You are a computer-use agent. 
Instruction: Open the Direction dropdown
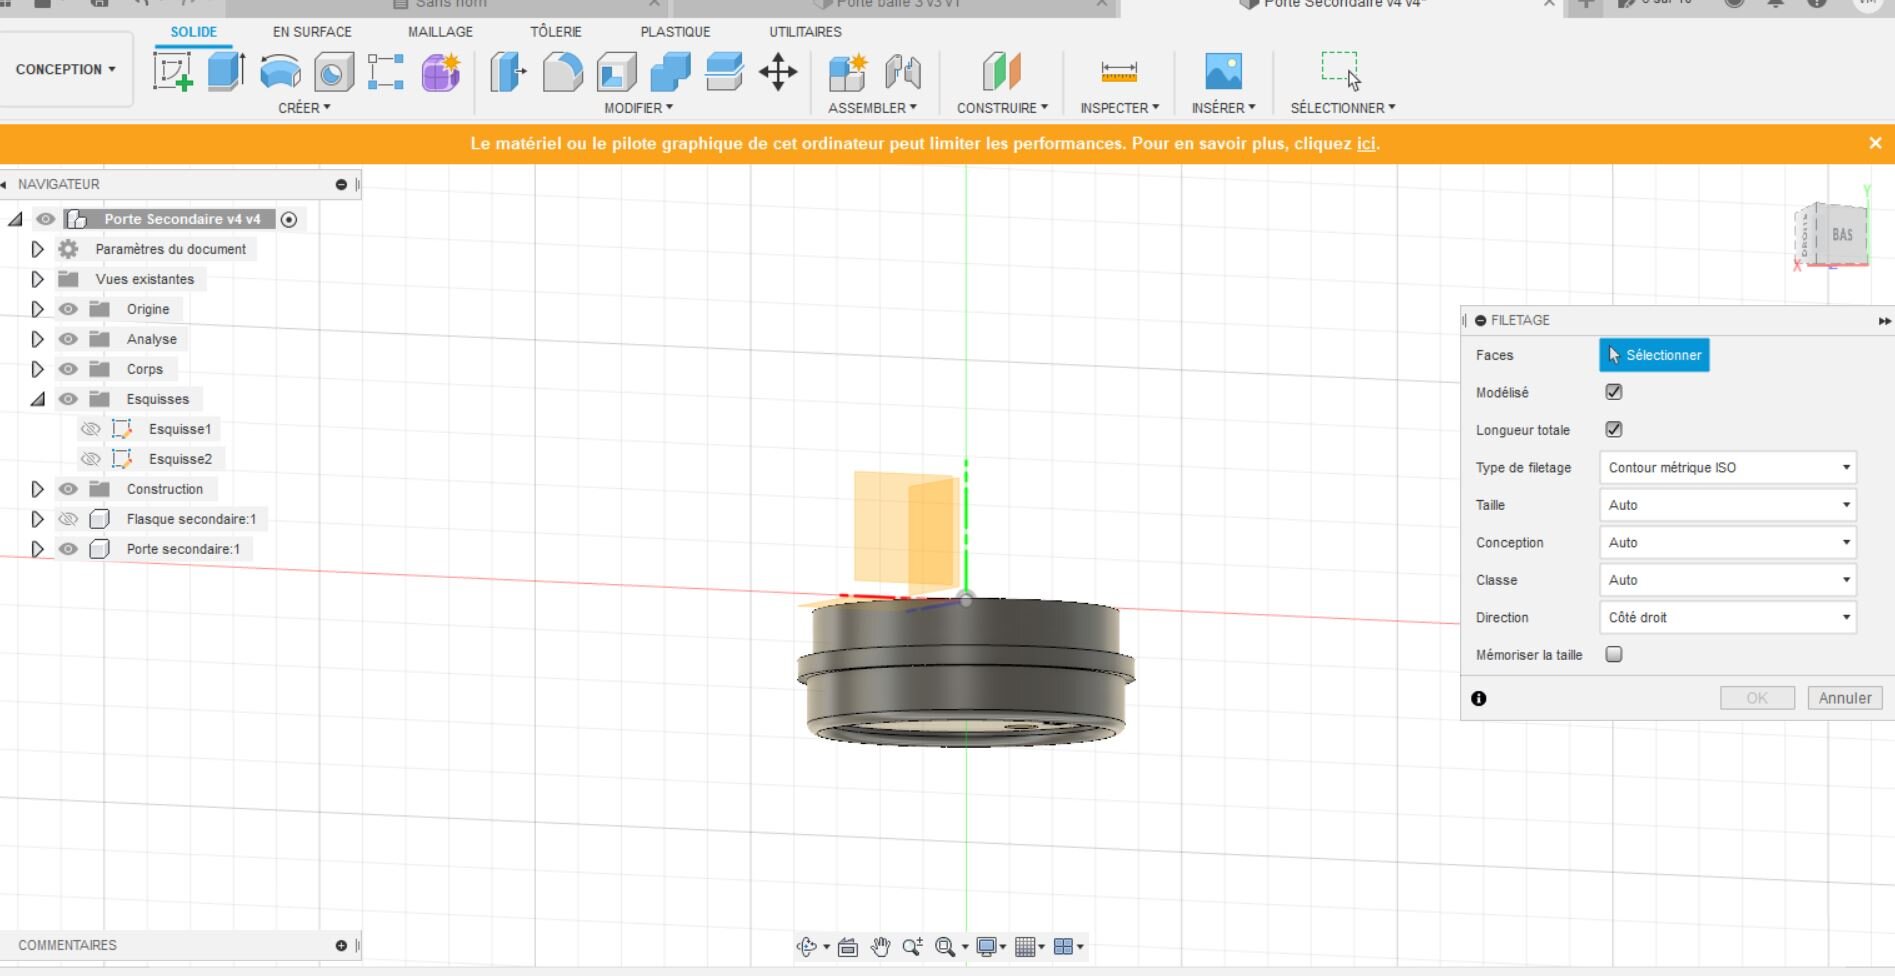[1727, 618]
